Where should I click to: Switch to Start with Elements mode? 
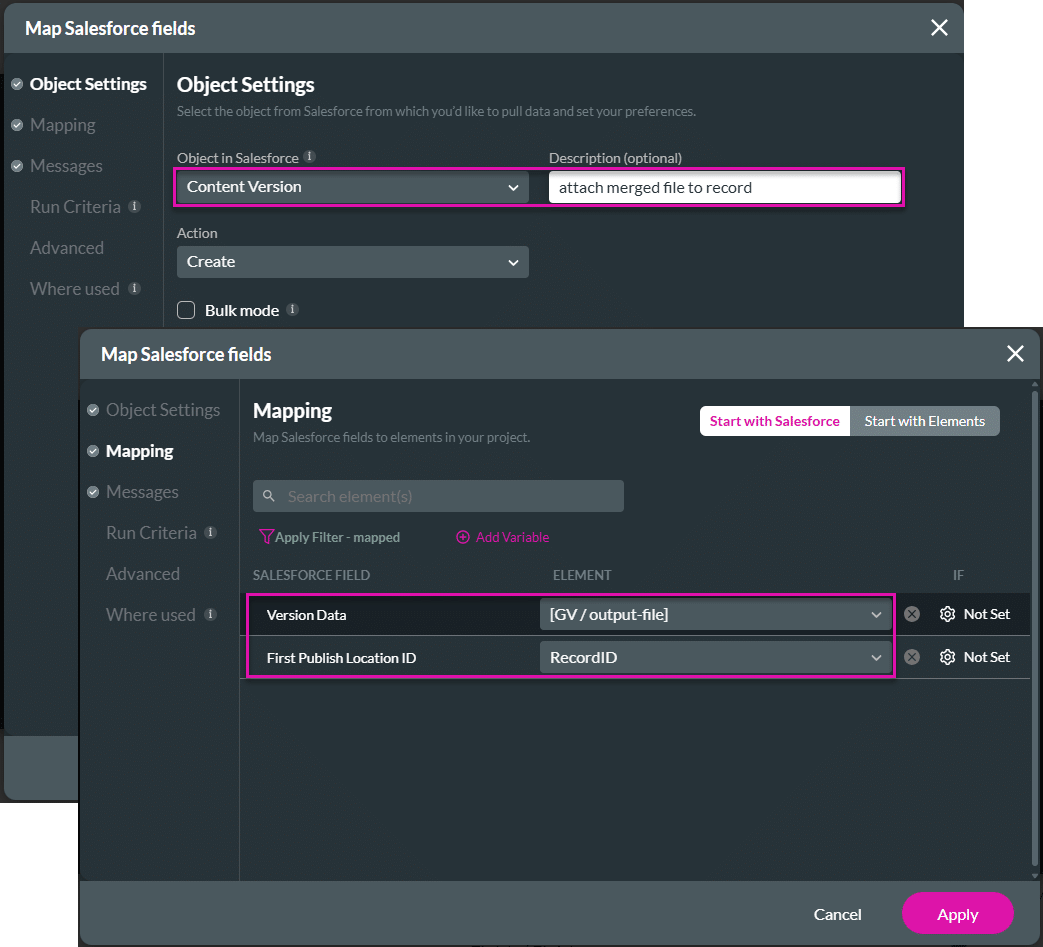coord(925,421)
